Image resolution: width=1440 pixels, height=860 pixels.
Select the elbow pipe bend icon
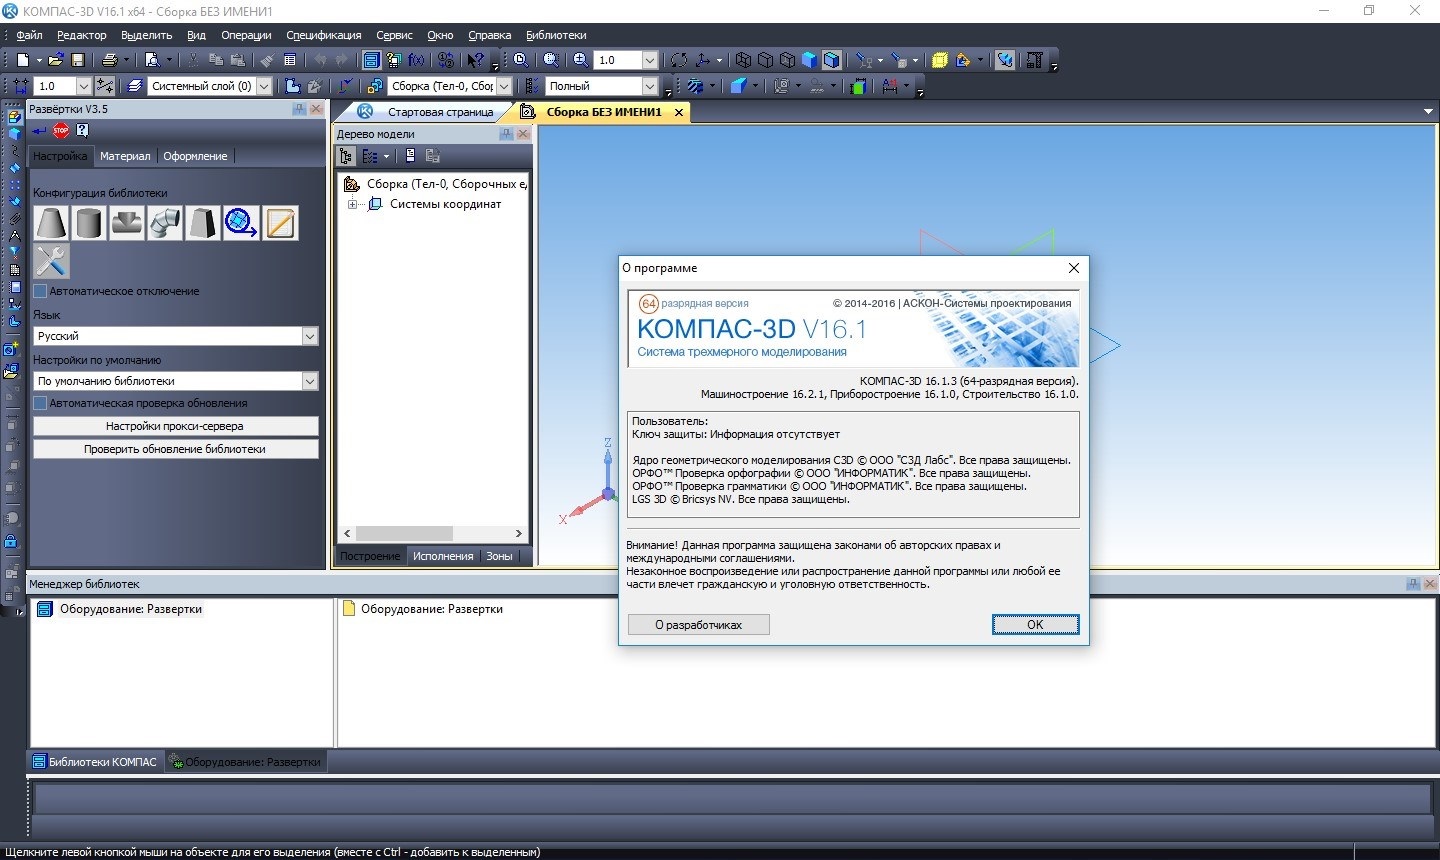165,223
